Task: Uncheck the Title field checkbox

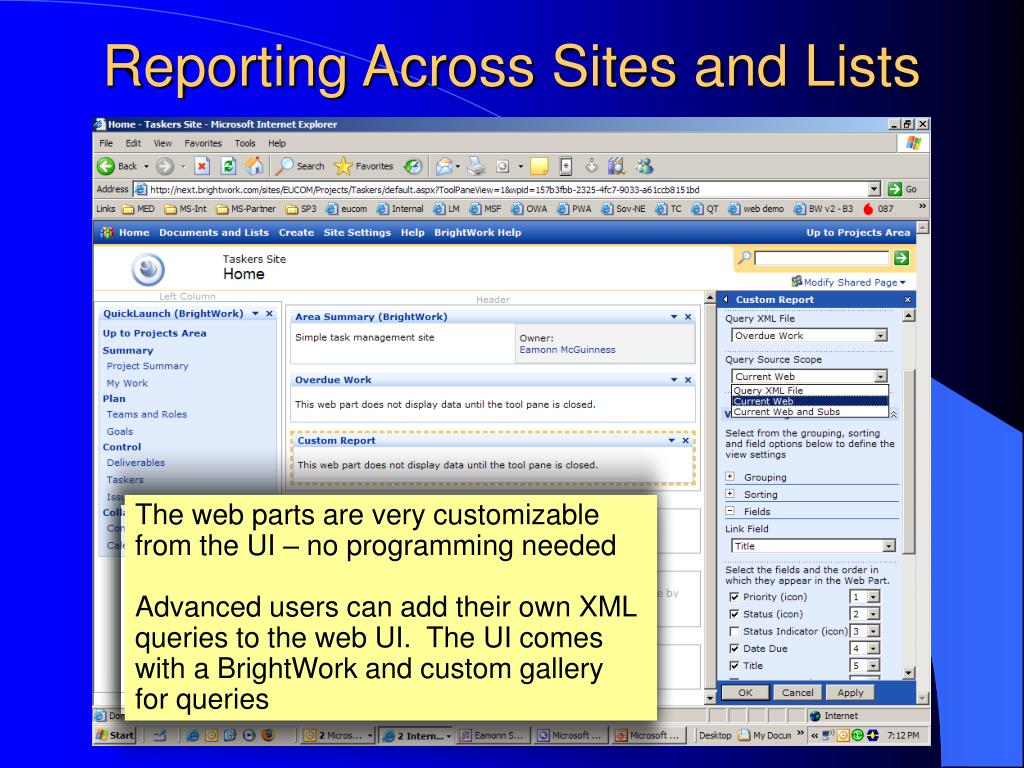Action: [734, 665]
